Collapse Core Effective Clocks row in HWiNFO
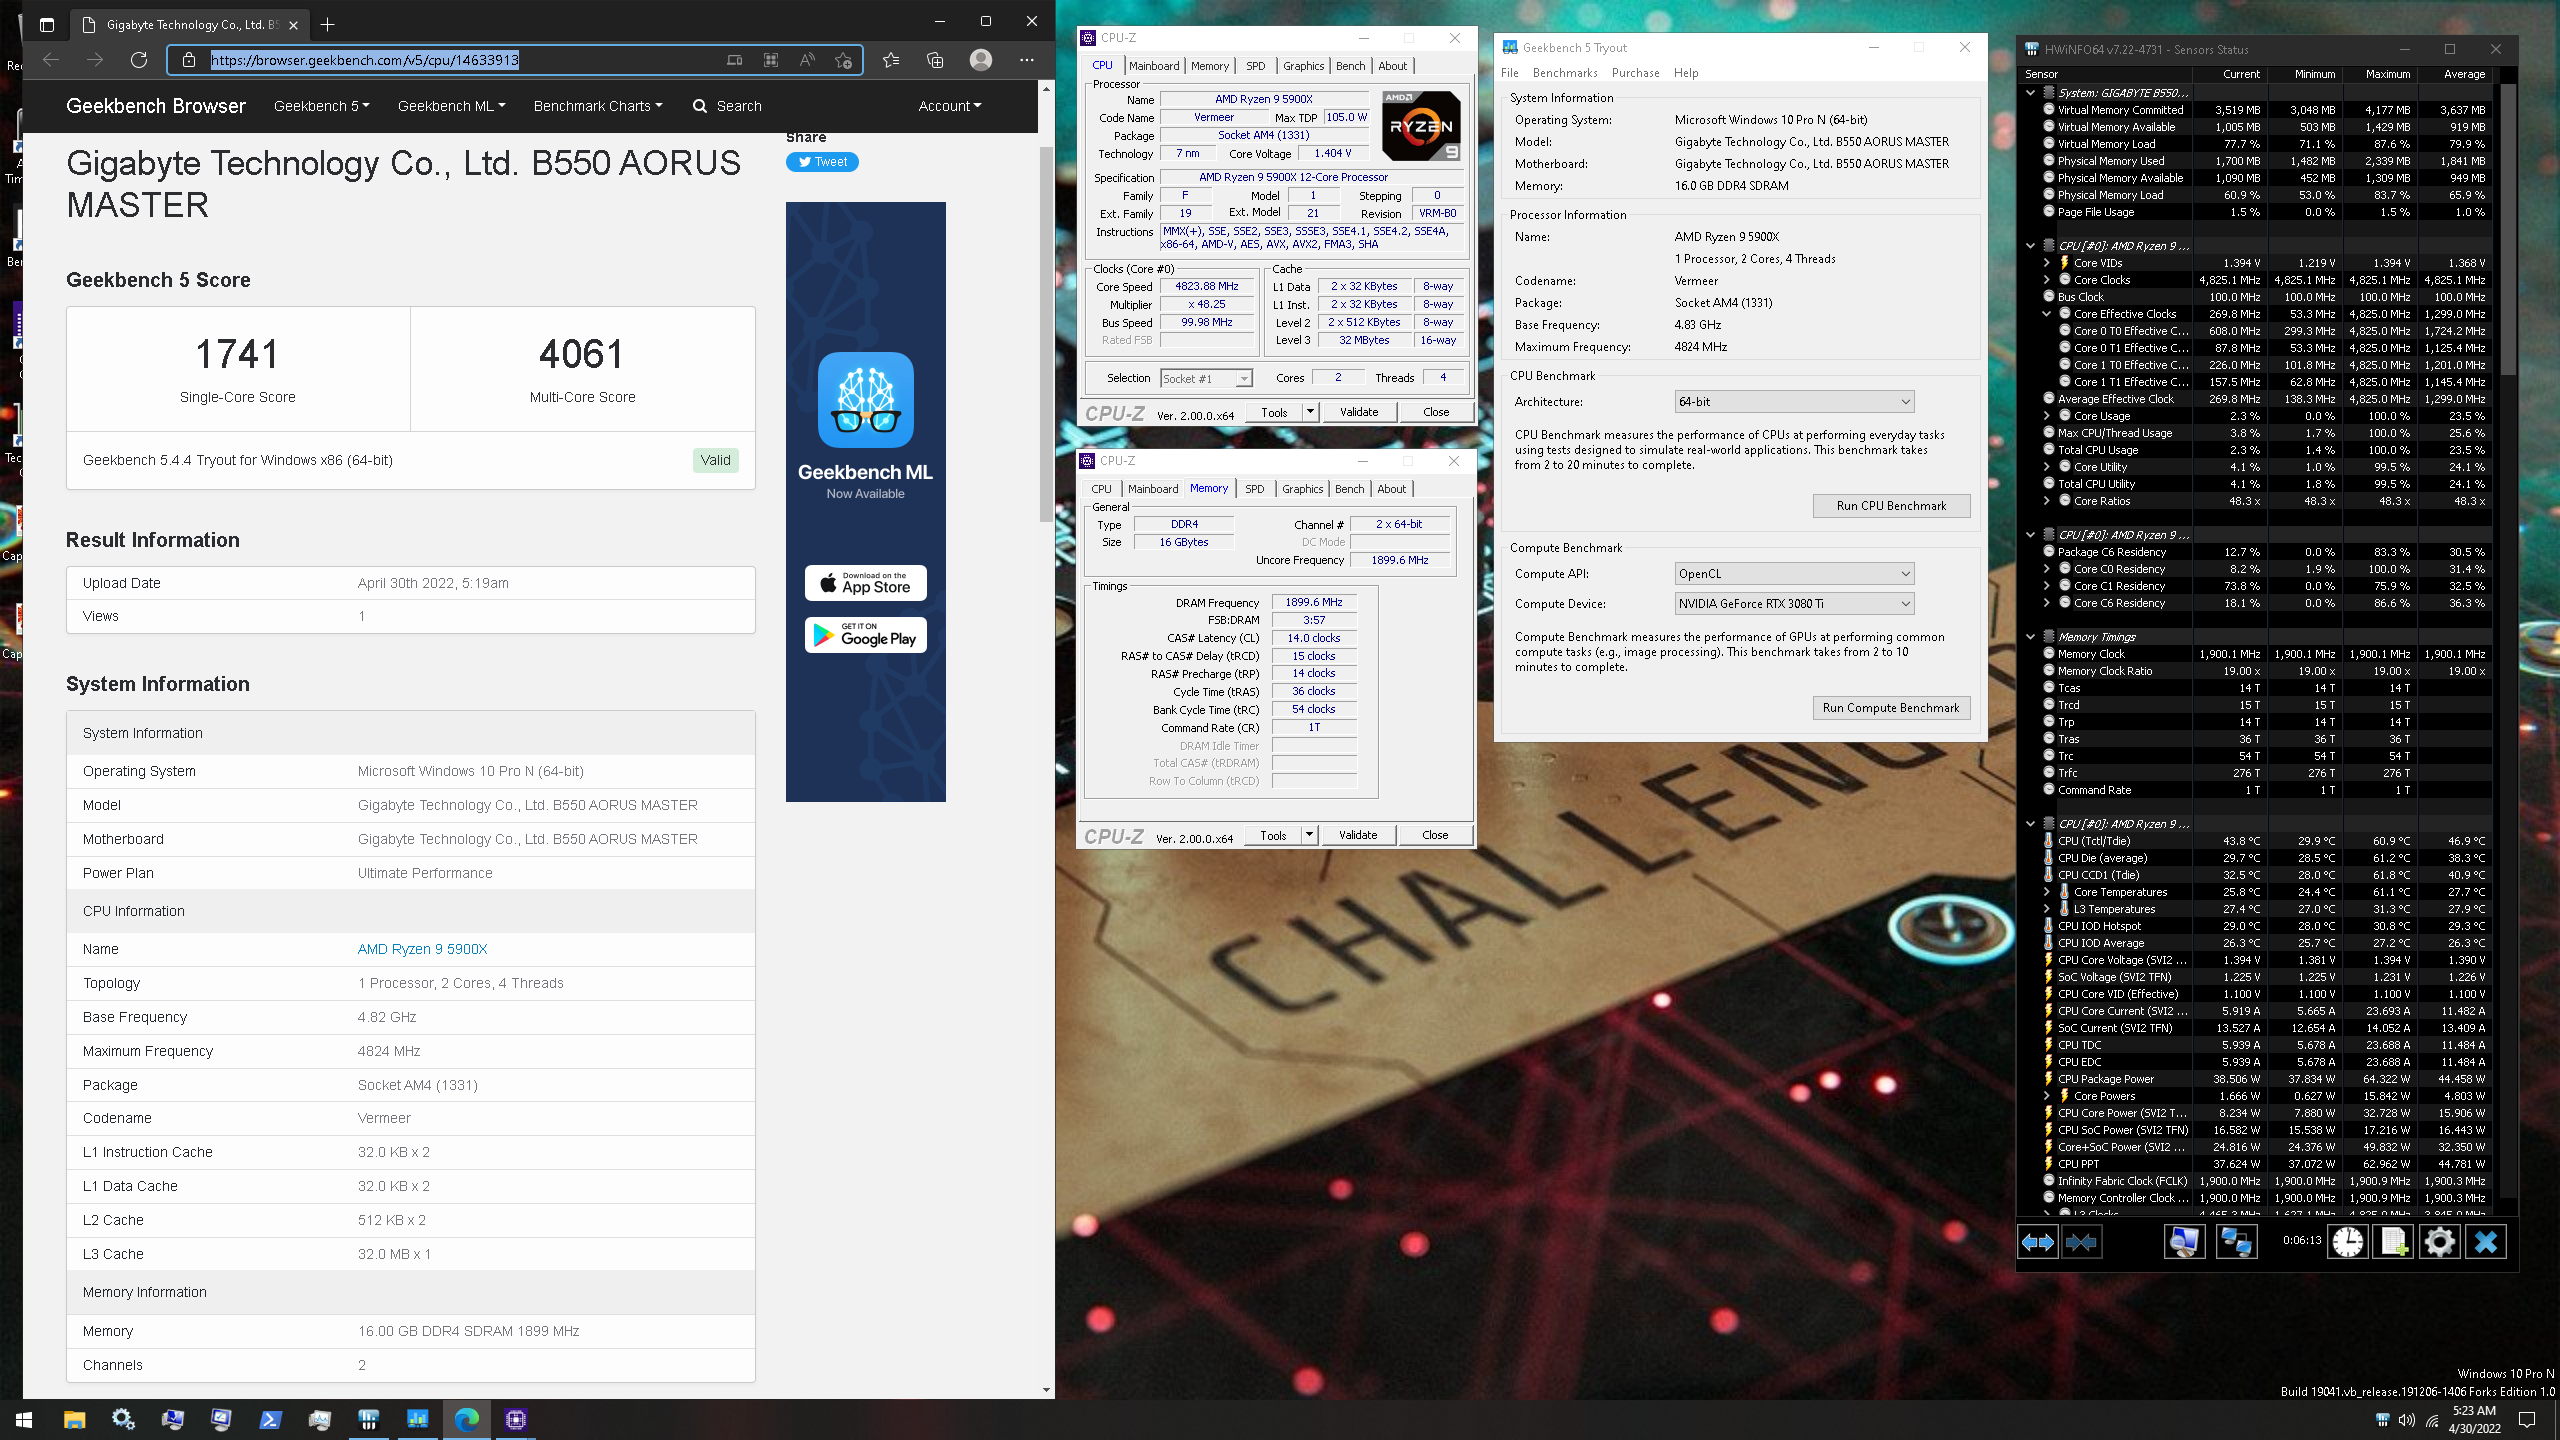This screenshot has width=2560, height=1440. tap(2046, 314)
